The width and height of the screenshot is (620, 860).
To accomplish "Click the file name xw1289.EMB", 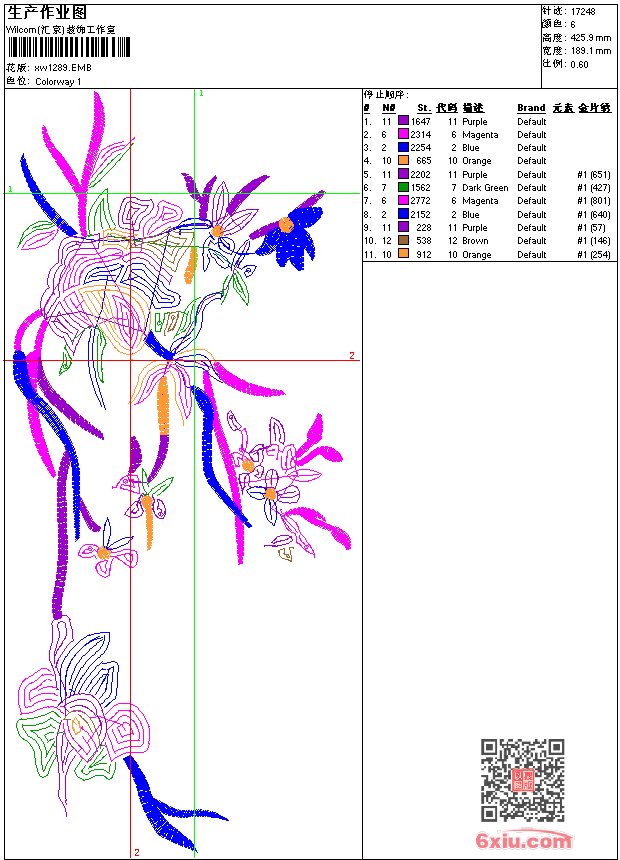I will 63,67.
